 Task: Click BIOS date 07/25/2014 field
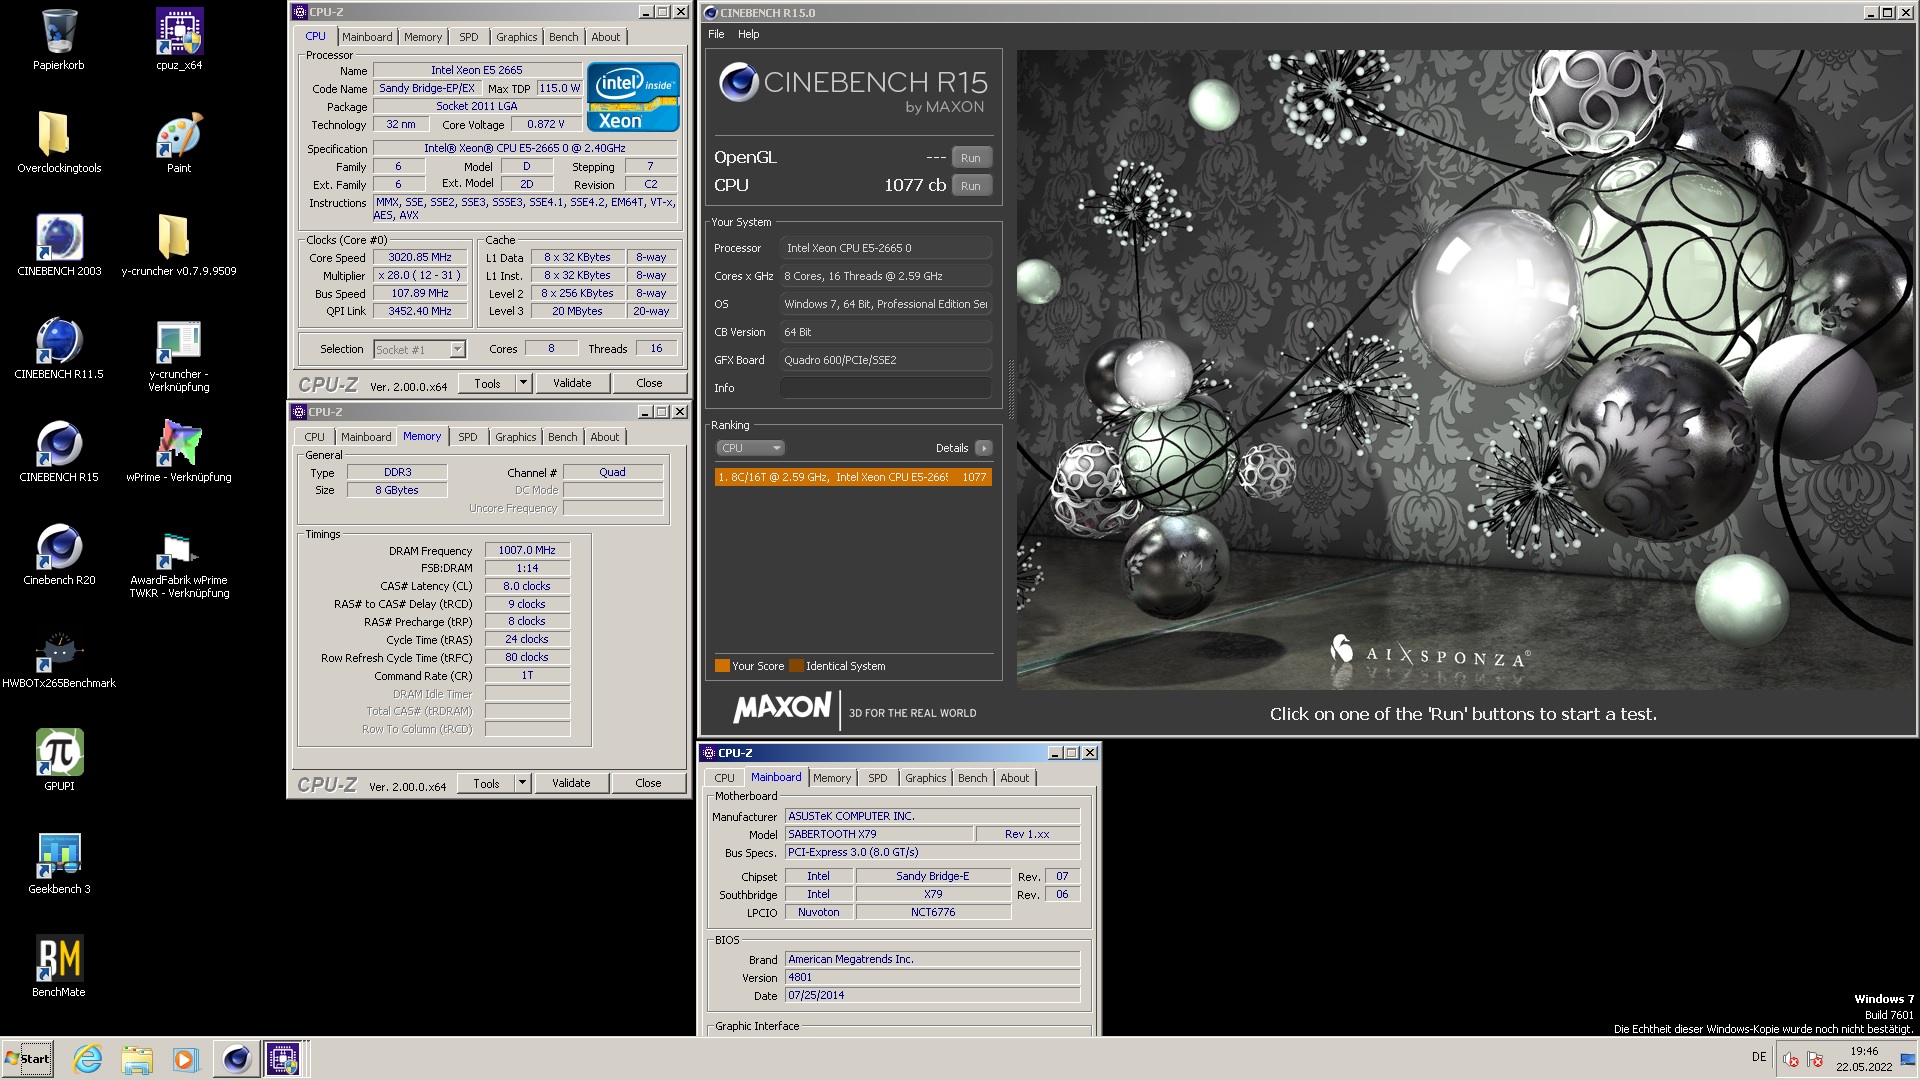click(x=932, y=996)
